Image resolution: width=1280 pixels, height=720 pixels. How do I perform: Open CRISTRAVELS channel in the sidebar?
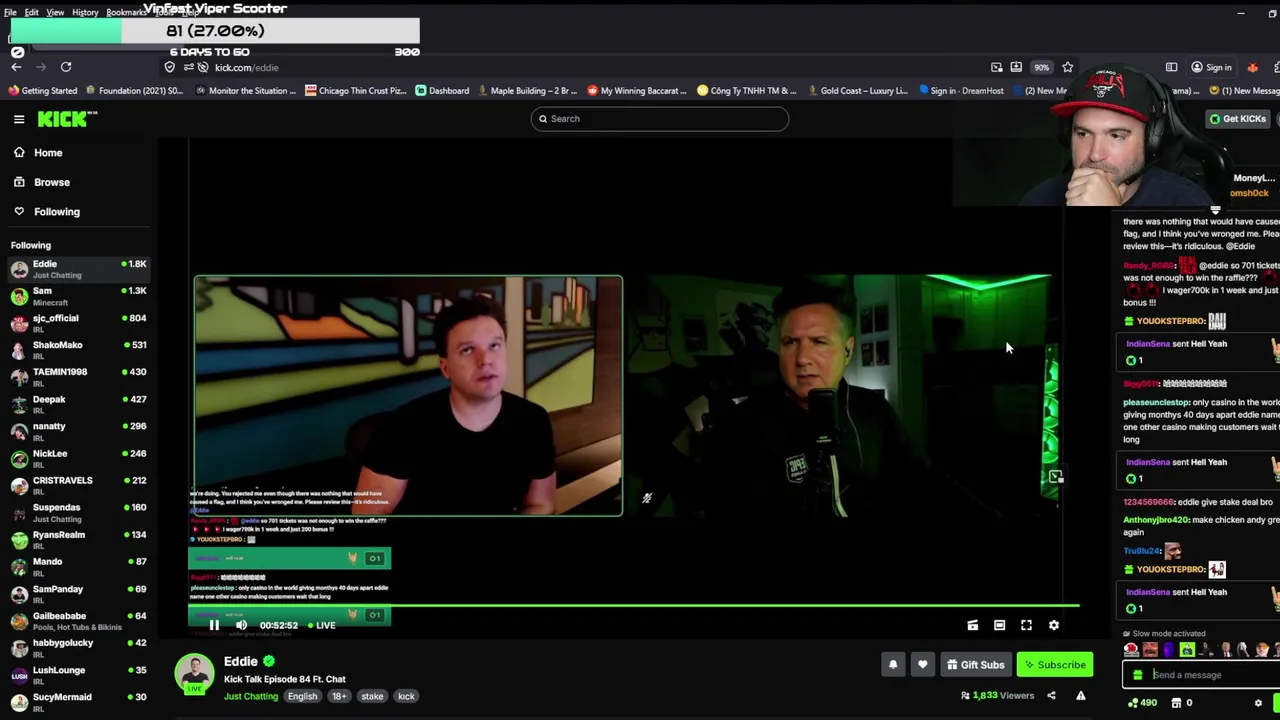point(78,486)
